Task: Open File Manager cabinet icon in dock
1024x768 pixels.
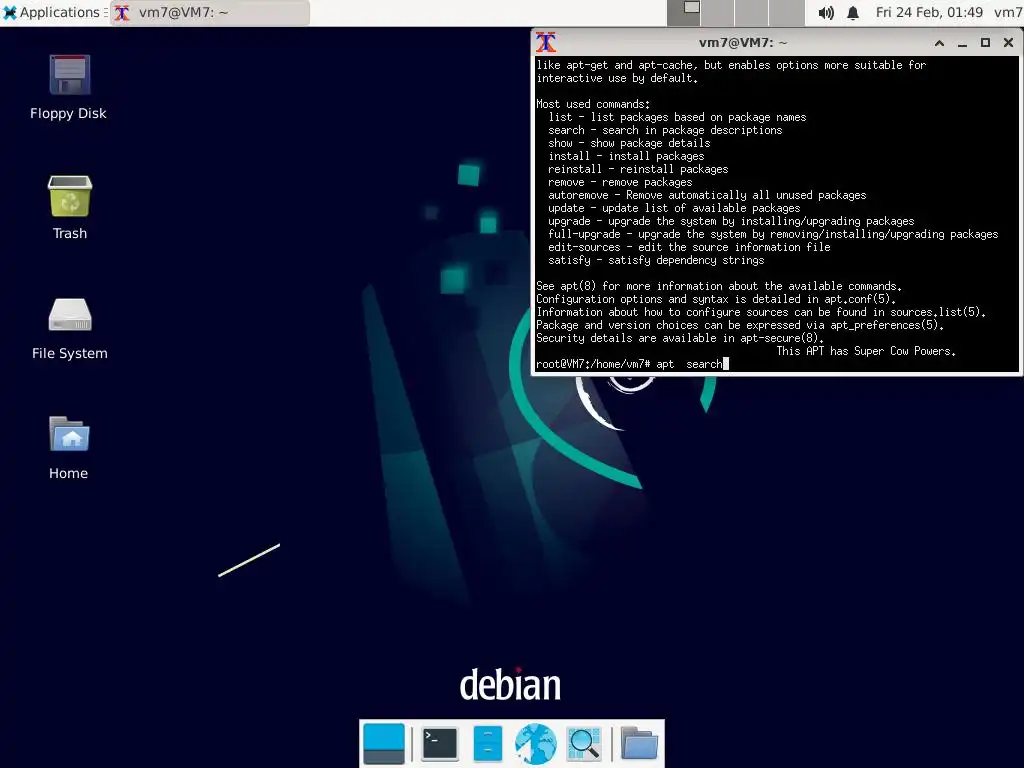Action: coord(487,743)
